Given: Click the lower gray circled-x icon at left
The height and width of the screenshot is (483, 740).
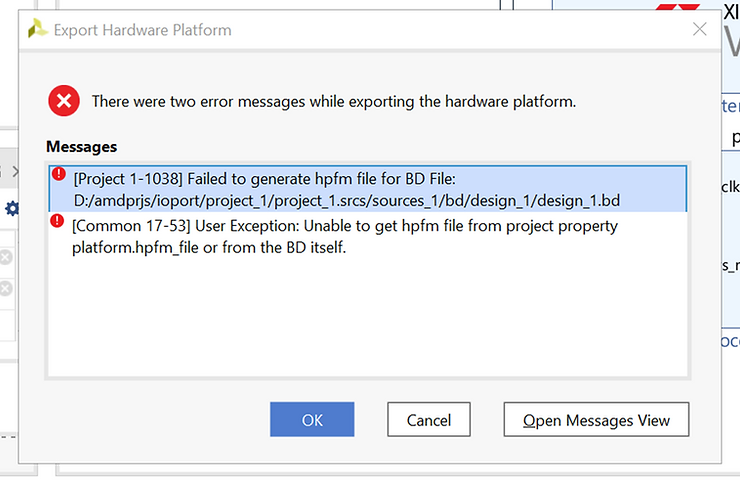Looking at the screenshot, I should pyautogui.click(x=6, y=289).
